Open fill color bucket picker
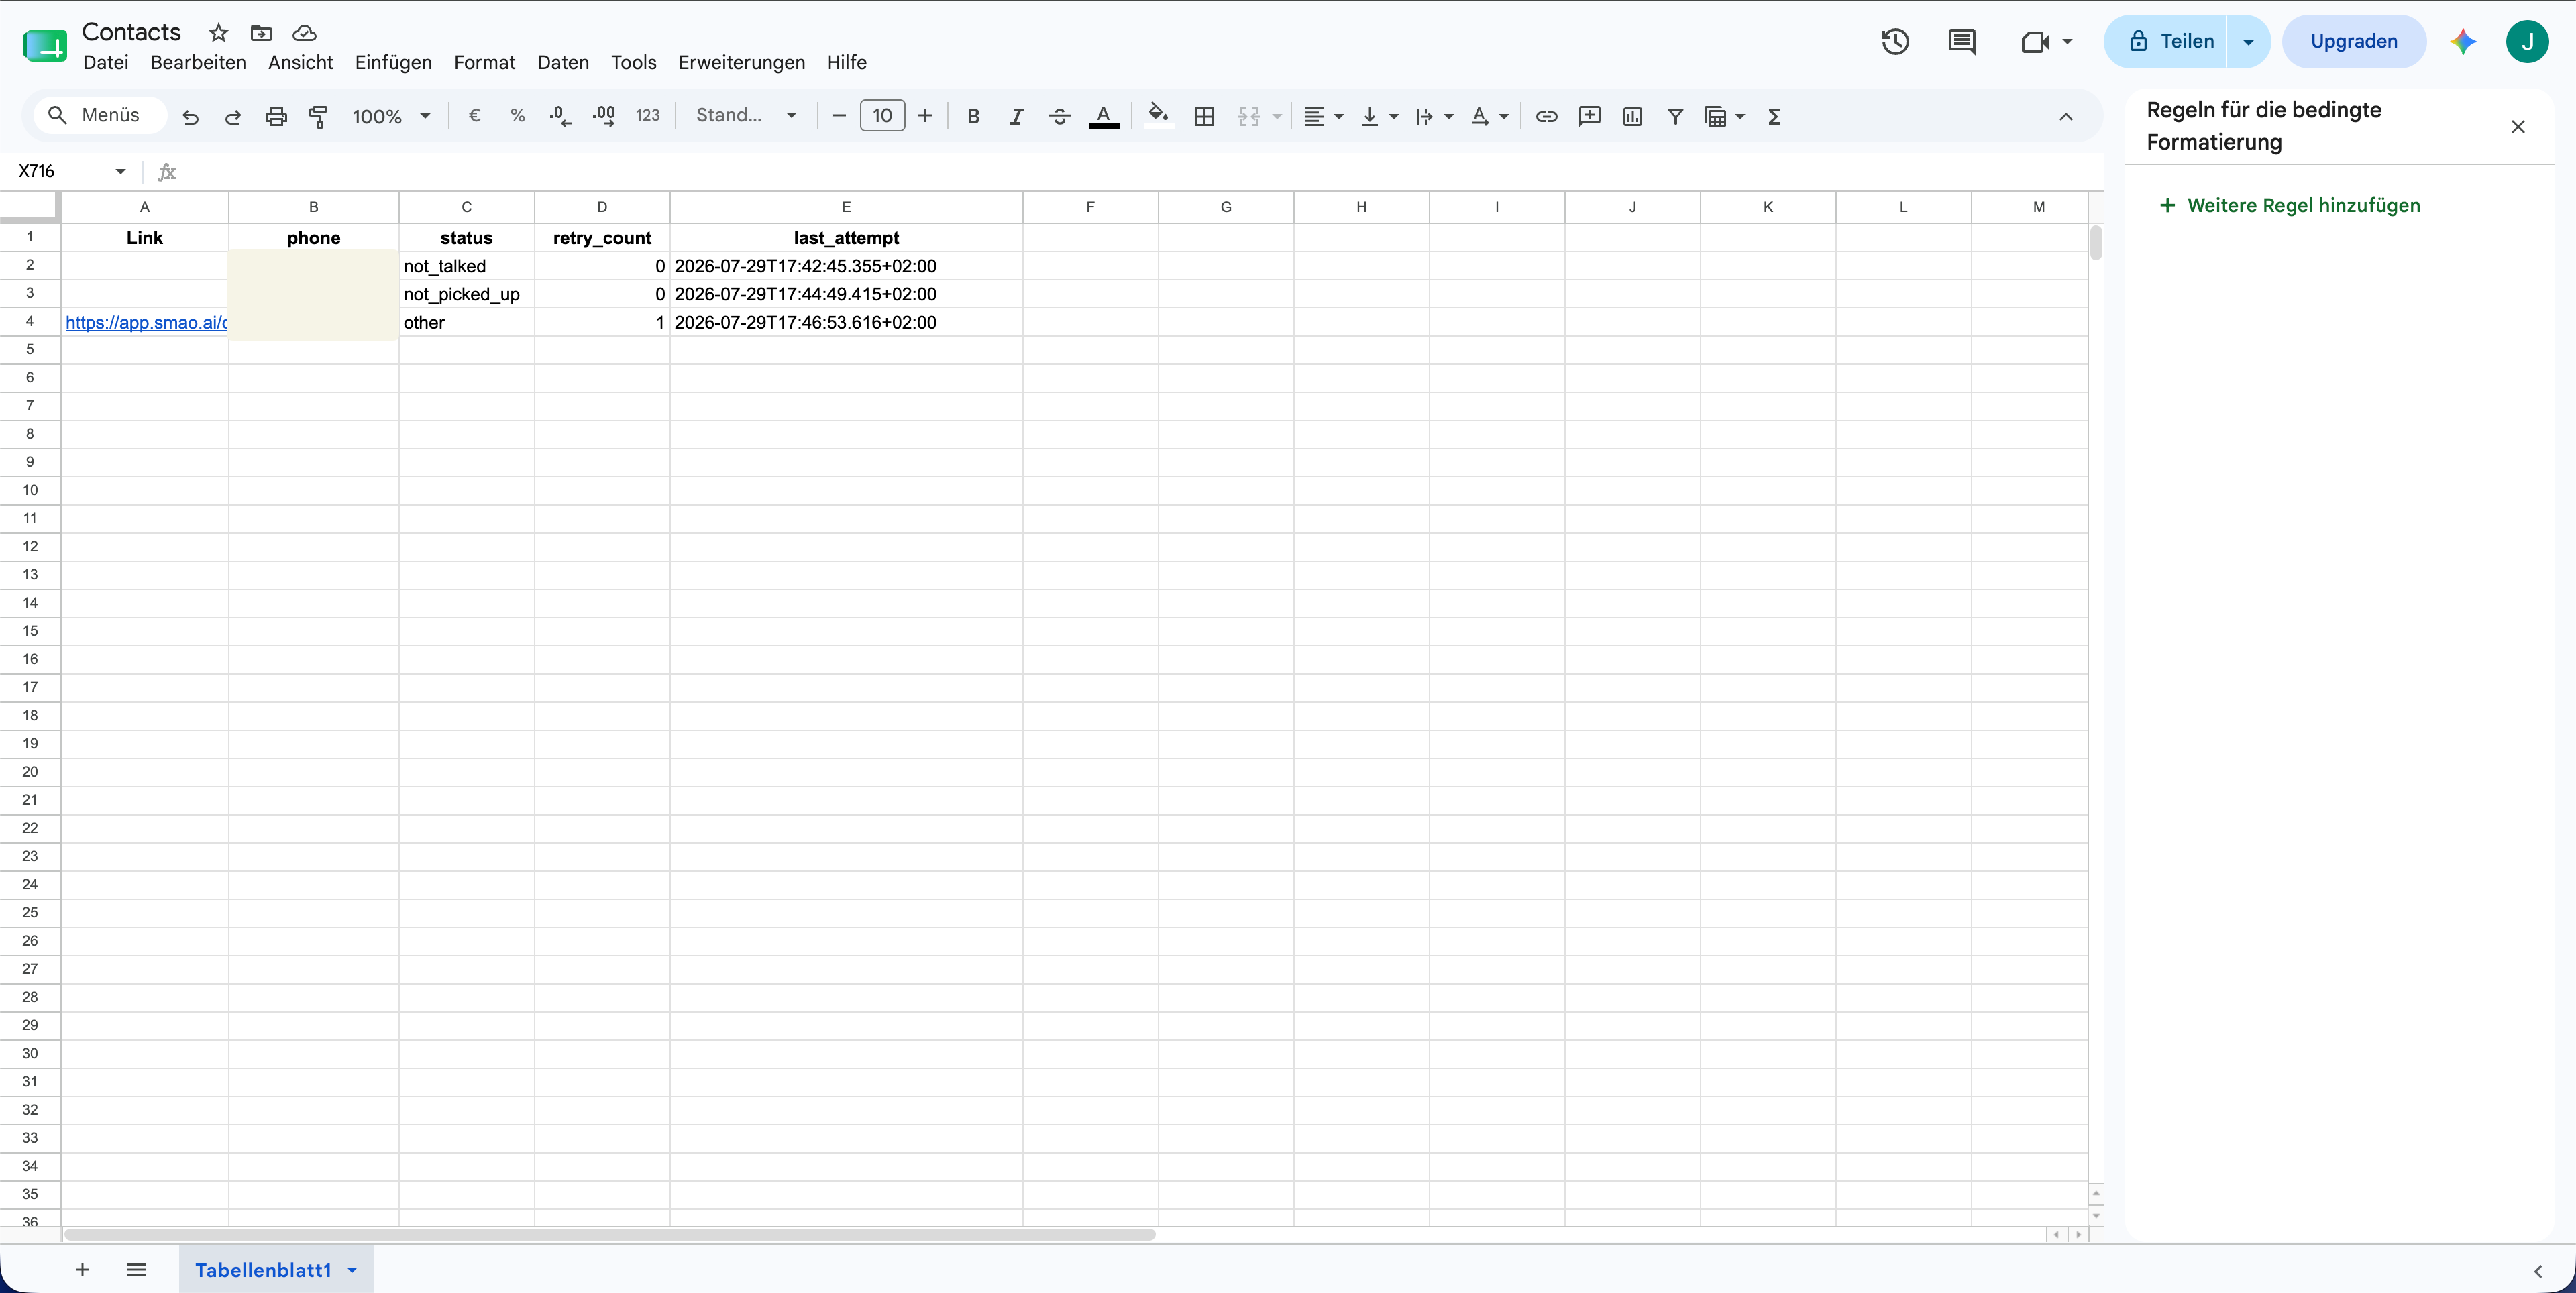This screenshot has height=1293, width=2576. (x=1158, y=116)
